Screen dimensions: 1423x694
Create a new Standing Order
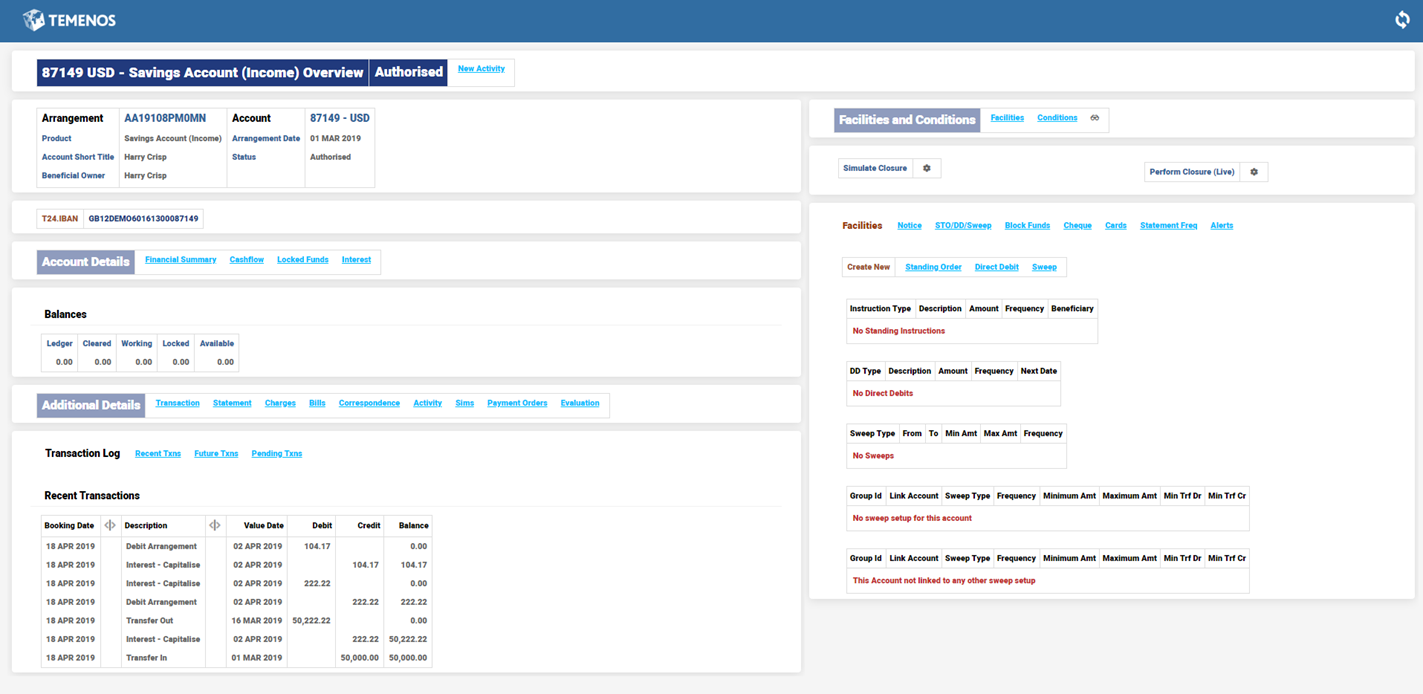[x=933, y=267]
